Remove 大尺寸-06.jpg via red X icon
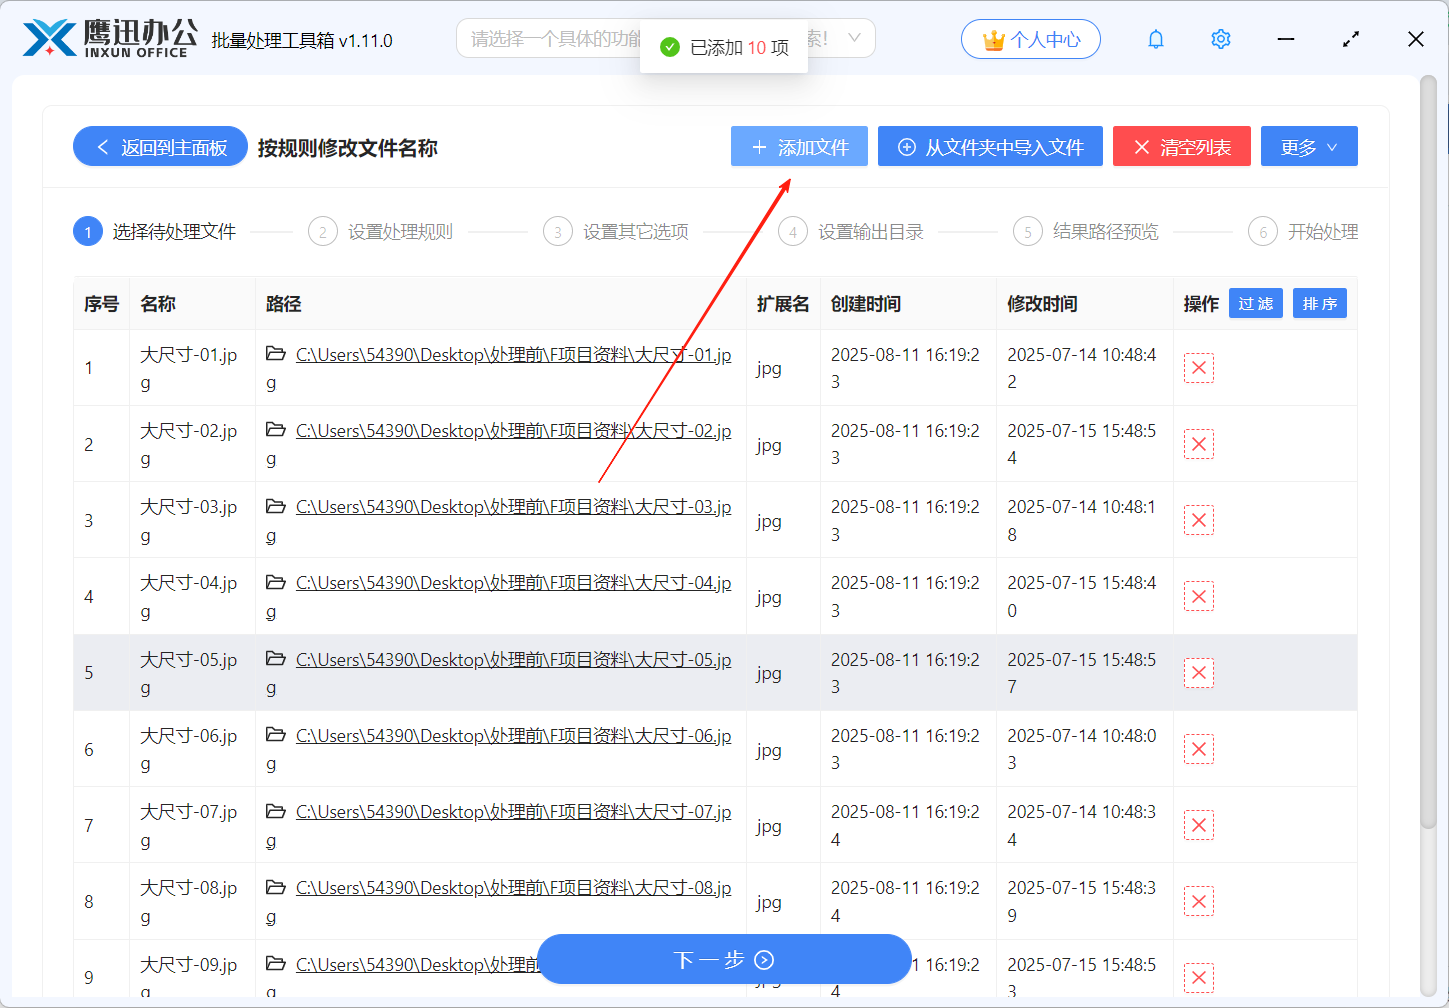This screenshot has width=1449, height=1008. tap(1199, 749)
